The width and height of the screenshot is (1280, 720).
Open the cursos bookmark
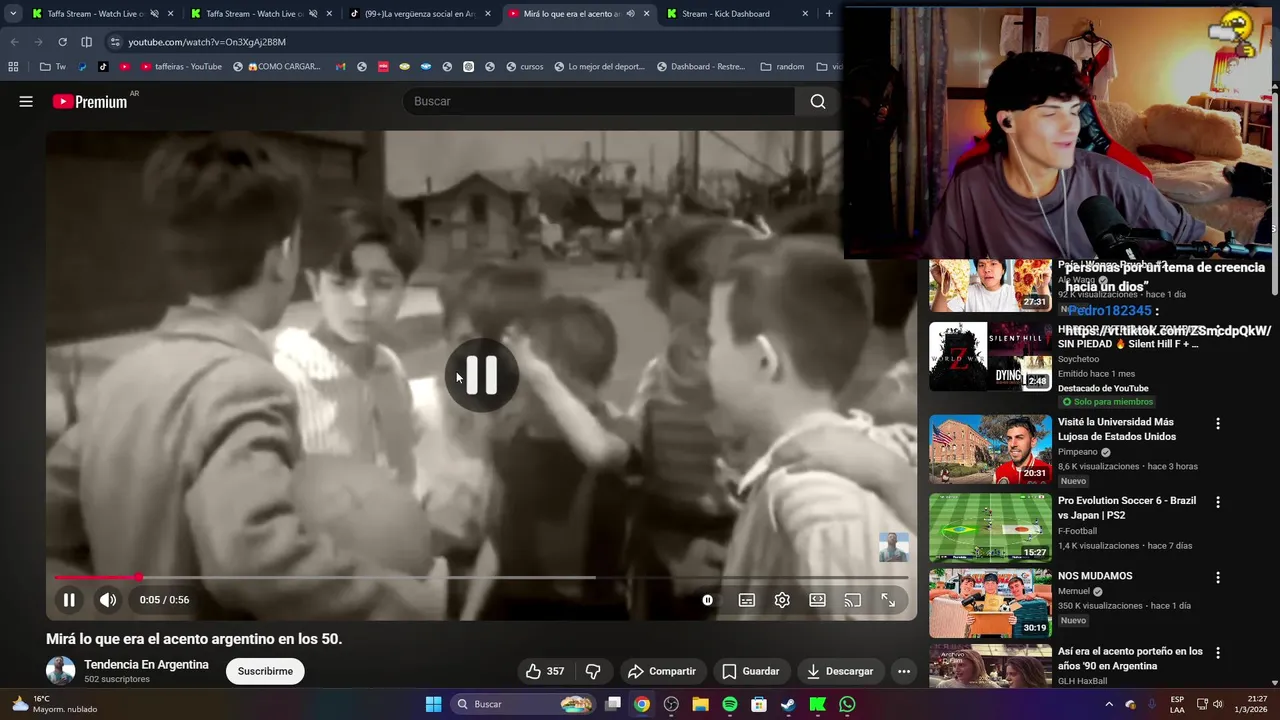525,67
